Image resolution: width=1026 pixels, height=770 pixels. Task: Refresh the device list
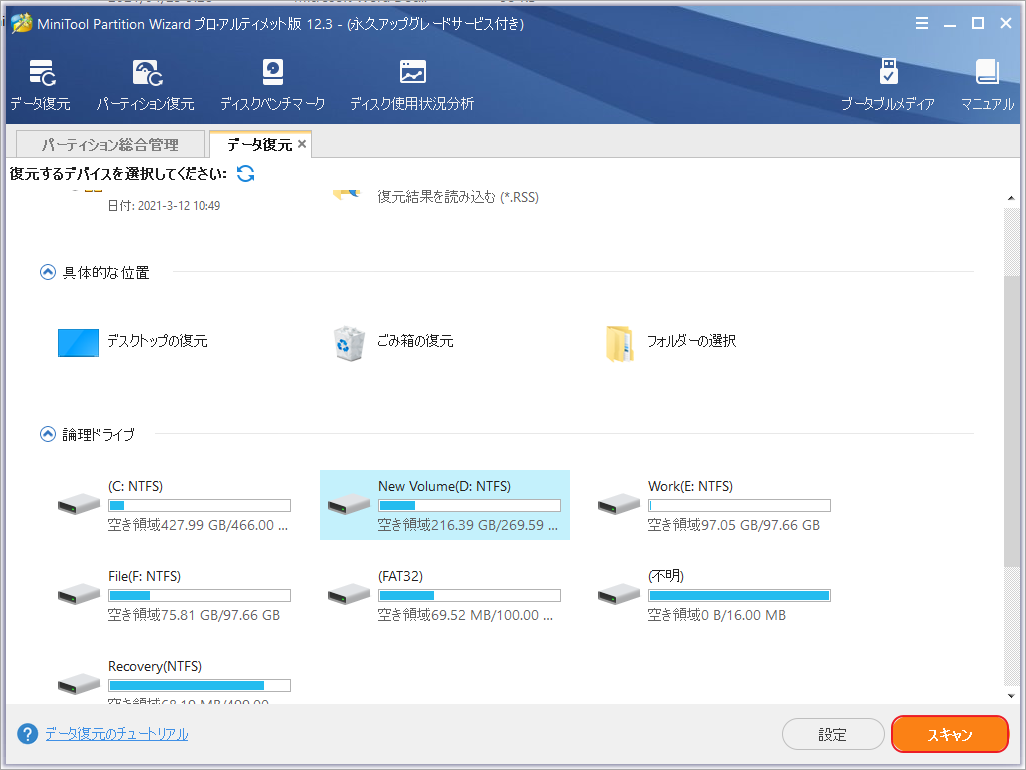click(244, 172)
